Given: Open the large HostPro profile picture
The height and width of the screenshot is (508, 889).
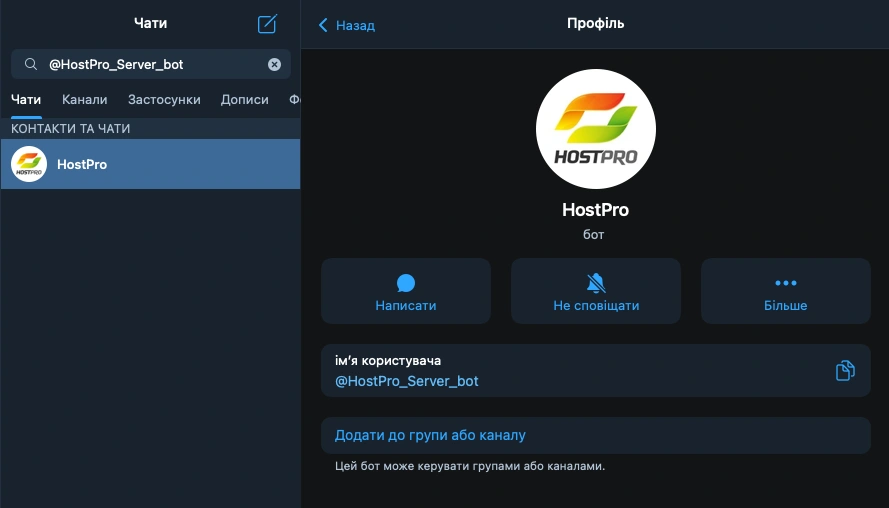Looking at the screenshot, I should [595, 129].
